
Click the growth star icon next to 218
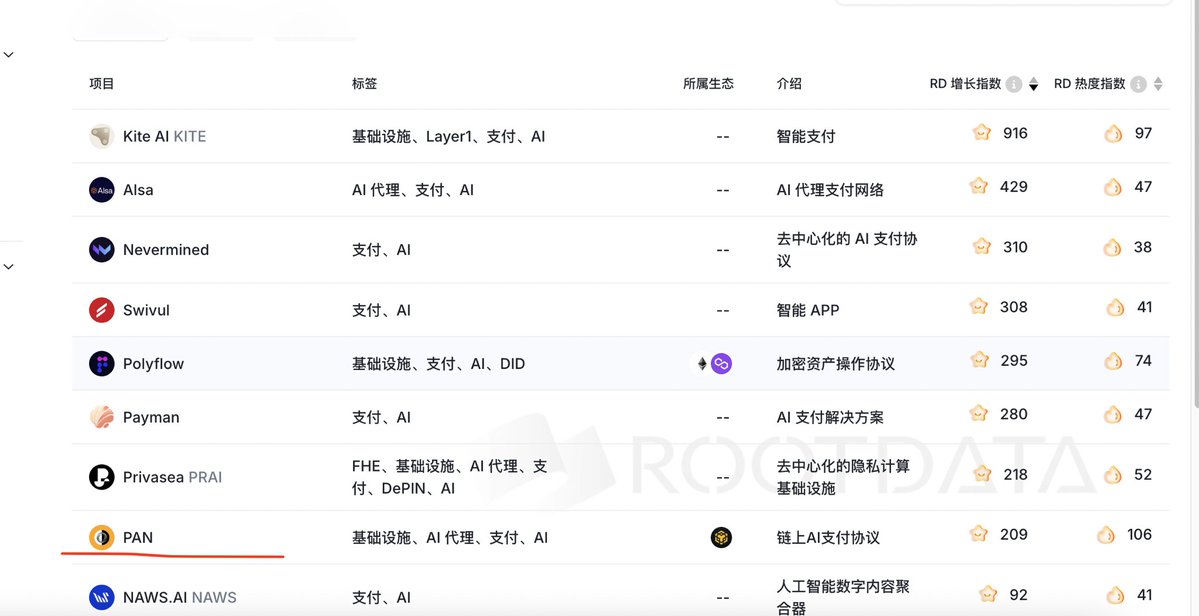tap(982, 474)
